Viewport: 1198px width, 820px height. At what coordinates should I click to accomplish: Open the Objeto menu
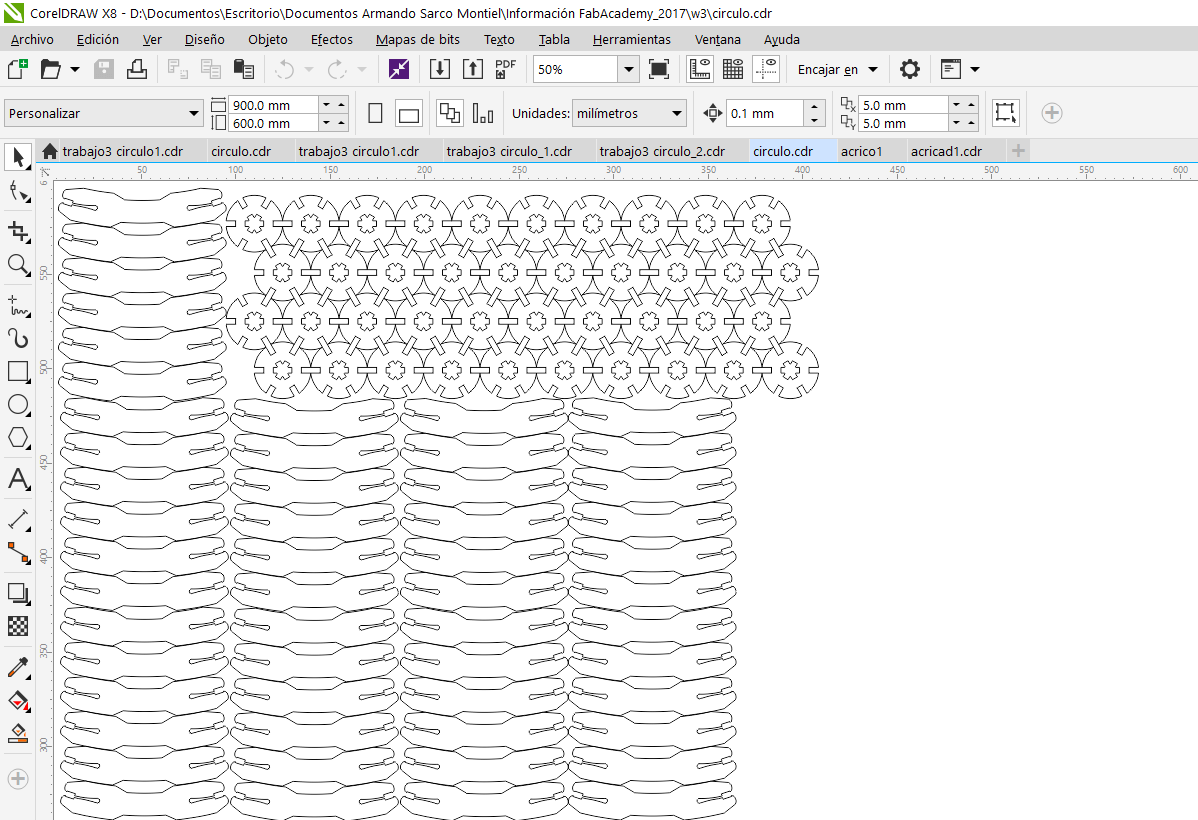(x=267, y=40)
